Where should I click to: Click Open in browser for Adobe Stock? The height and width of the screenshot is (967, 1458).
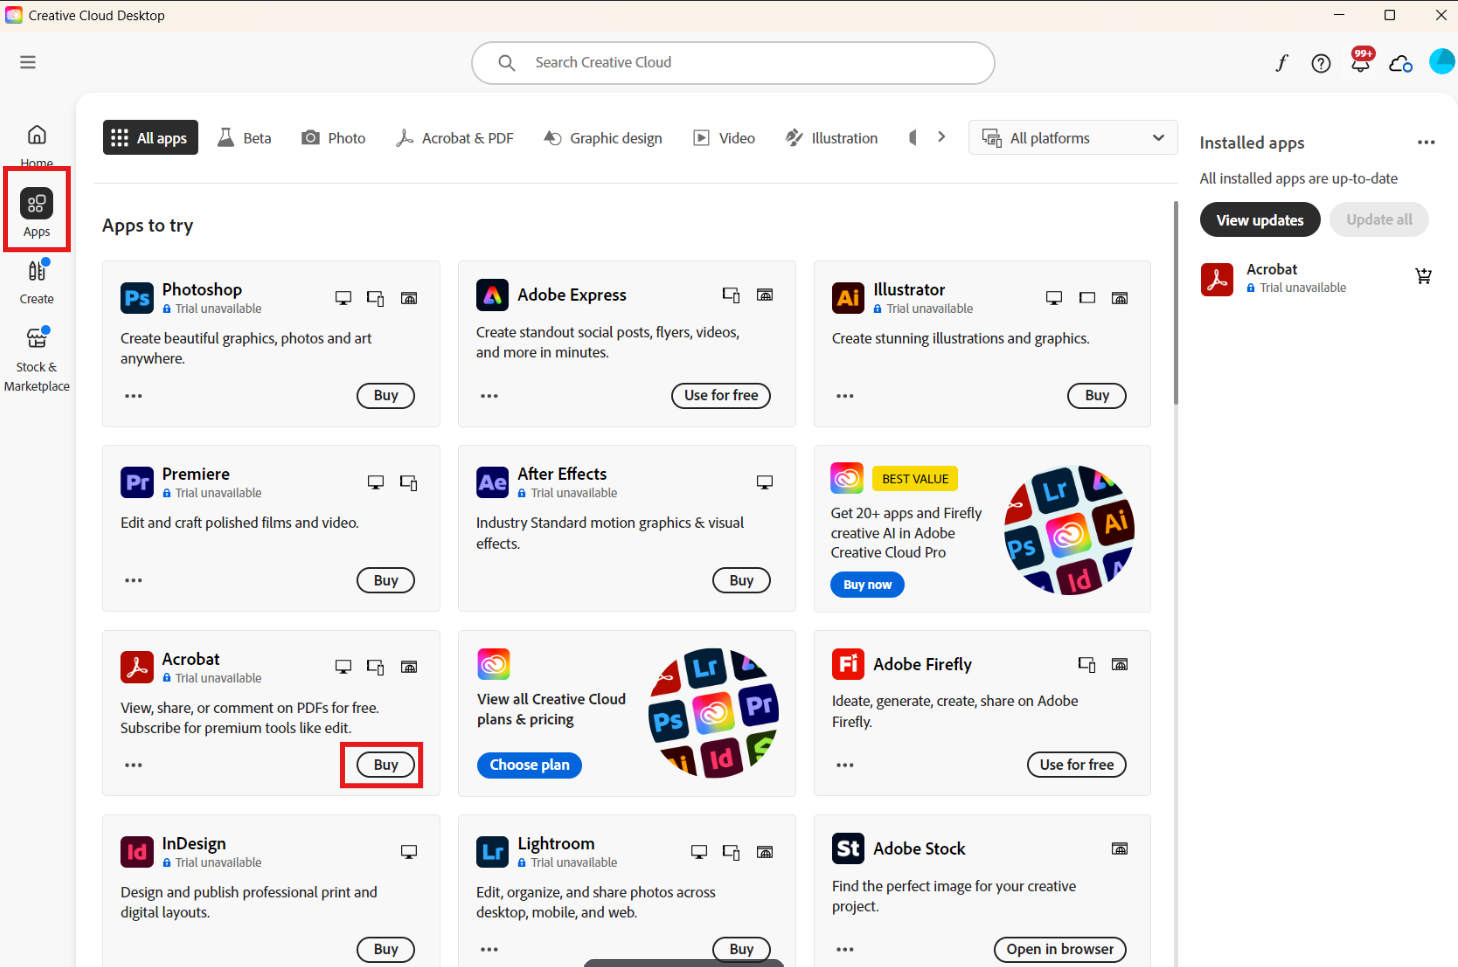tap(1060, 949)
